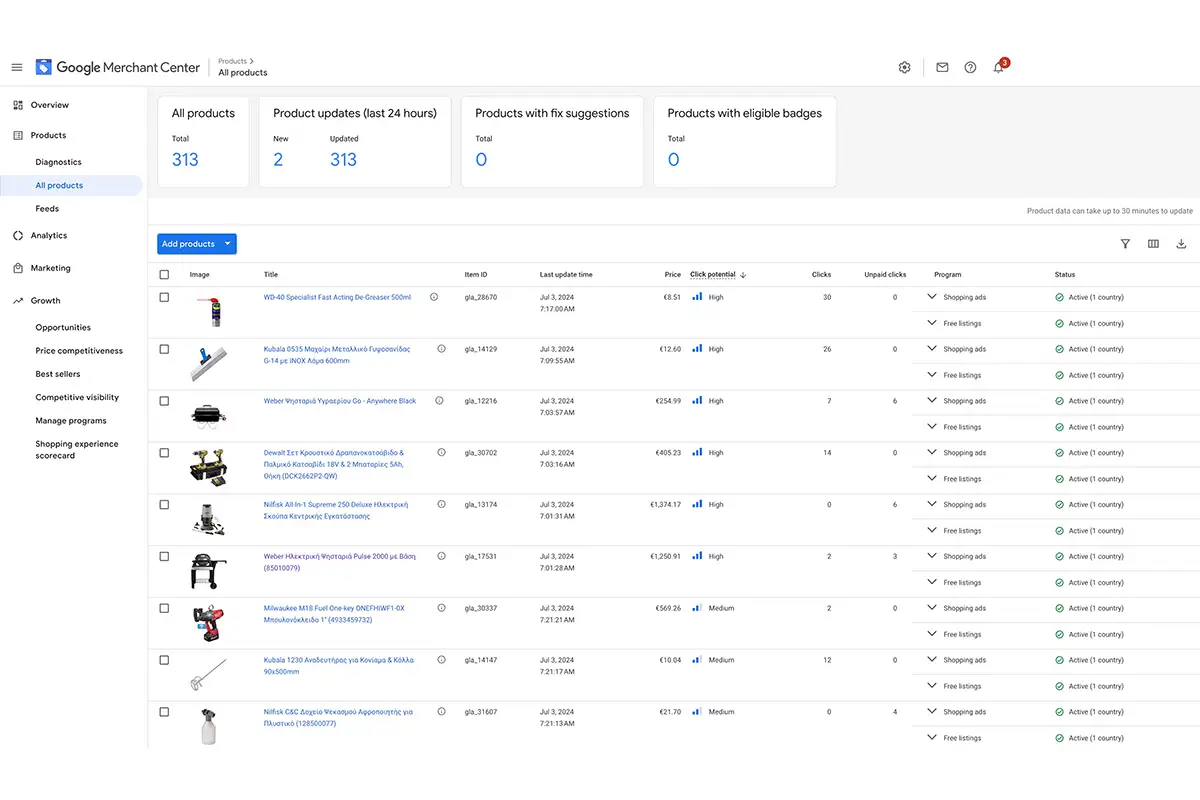The width and height of the screenshot is (1200, 800).
Task: Open the help question mark icon
Action: coord(970,67)
